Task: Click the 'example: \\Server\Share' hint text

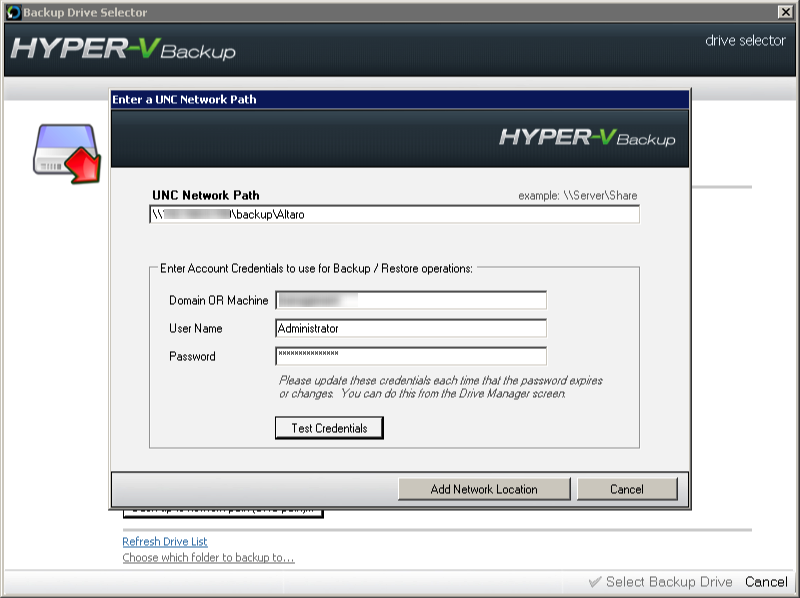Action: [x=578, y=195]
